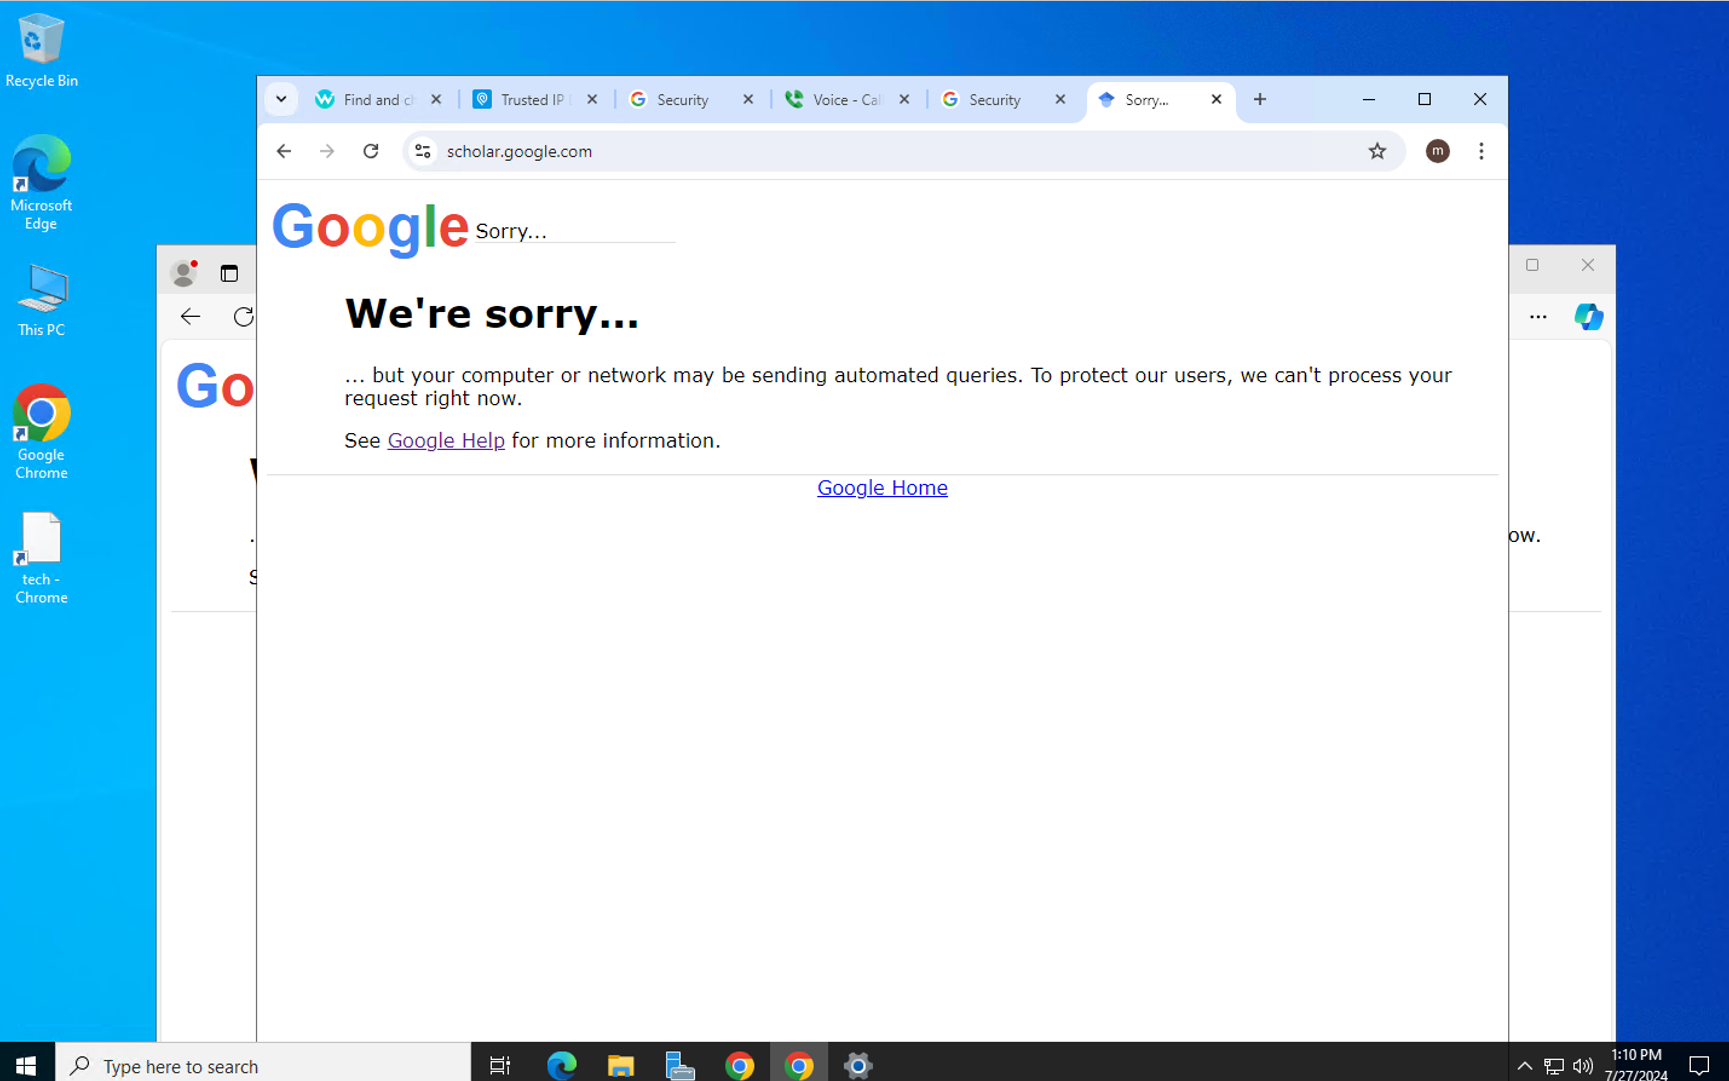Go back in the Edge window
Image resolution: width=1729 pixels, height=1081 pixels.
tap(190, 317)
